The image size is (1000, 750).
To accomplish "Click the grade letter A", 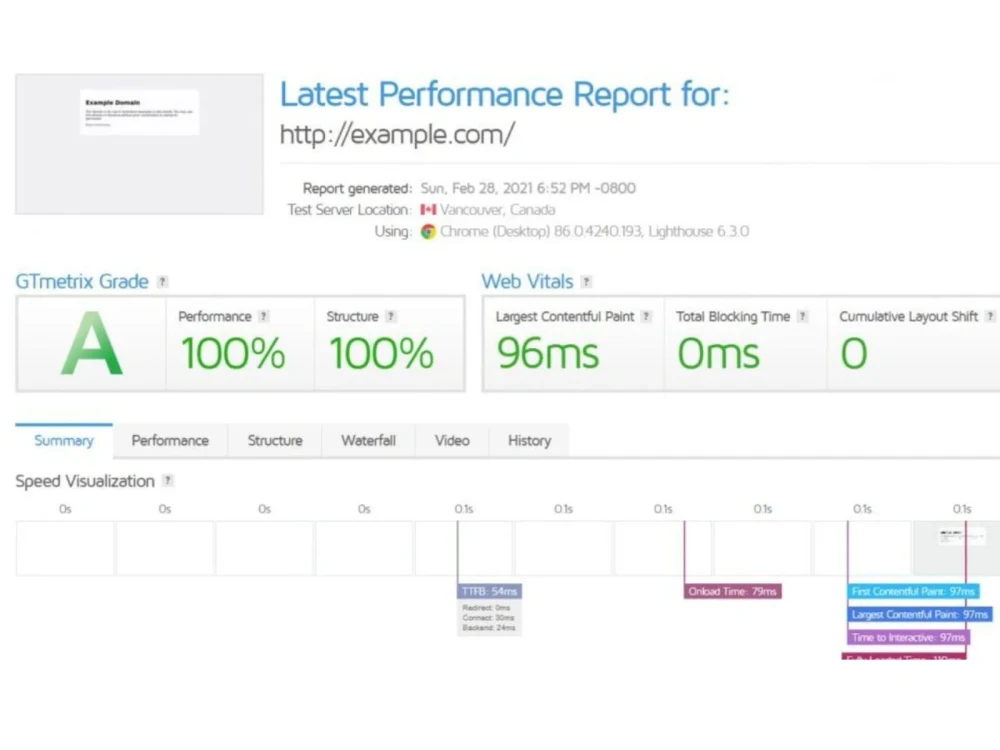I will [x=92, y=344].
